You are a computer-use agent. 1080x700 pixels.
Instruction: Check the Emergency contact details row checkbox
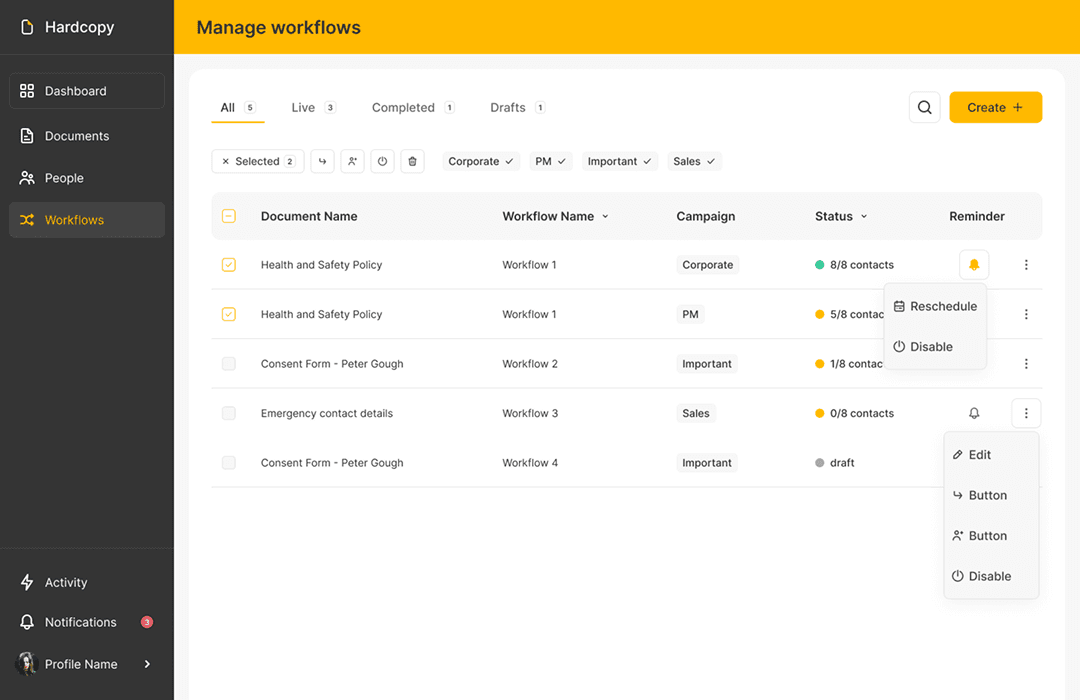[x=229, y=413]
